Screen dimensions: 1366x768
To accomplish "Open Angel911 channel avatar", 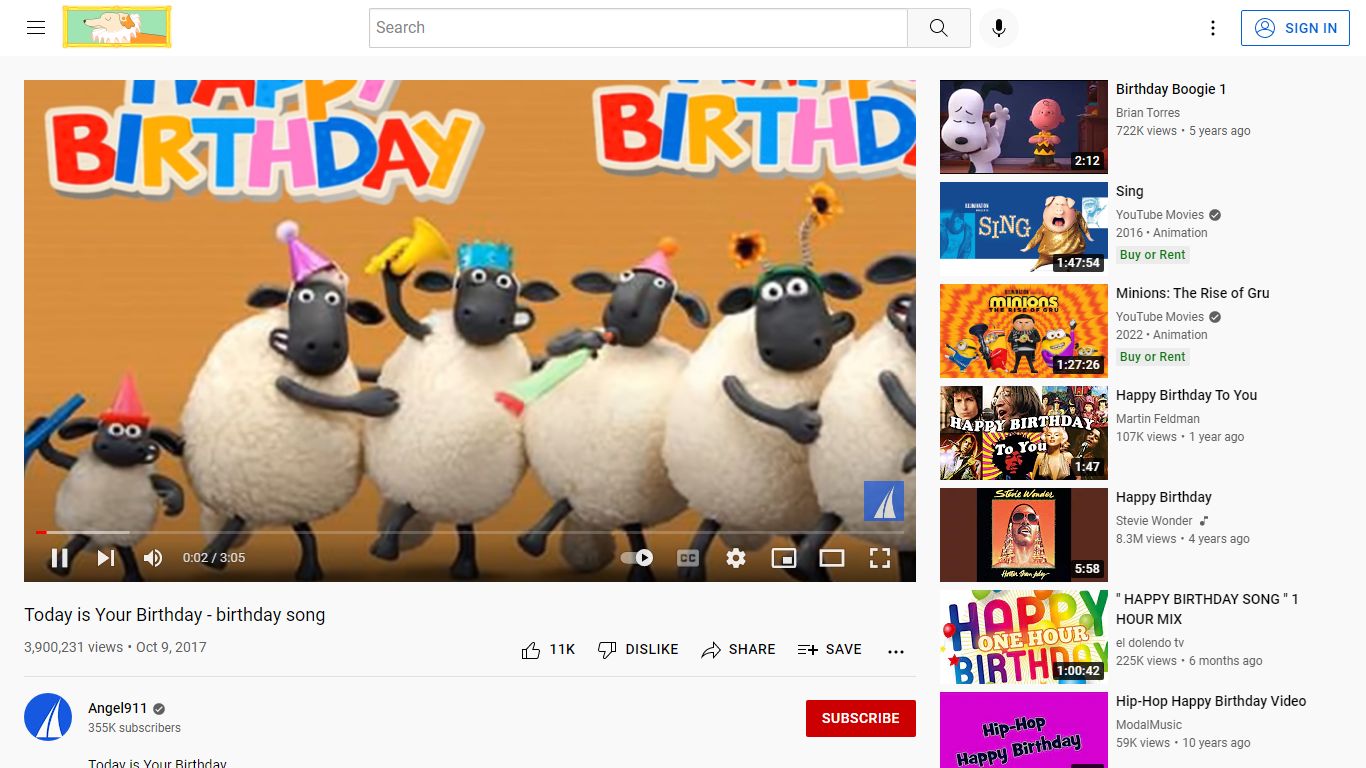I will 48,717.
